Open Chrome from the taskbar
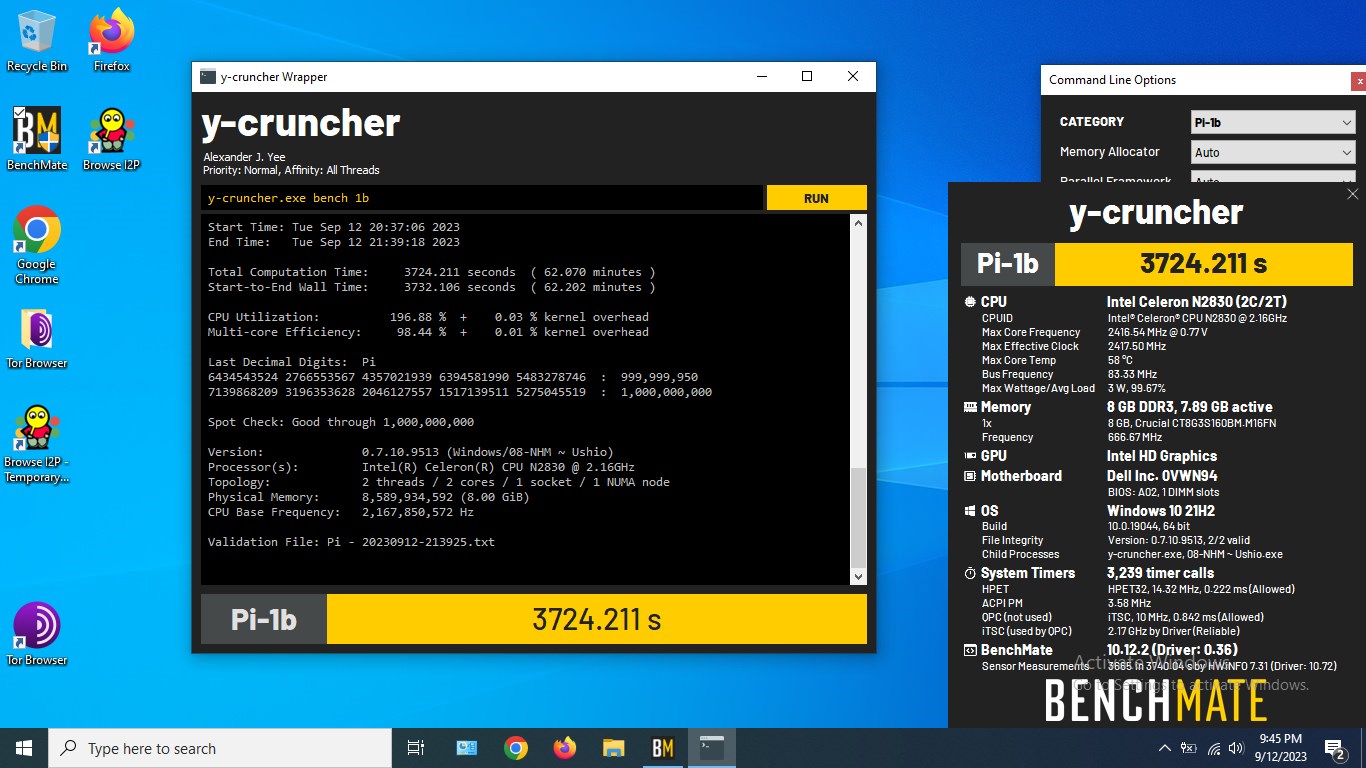Screen dimensions: 1366x768 point(516,748)
